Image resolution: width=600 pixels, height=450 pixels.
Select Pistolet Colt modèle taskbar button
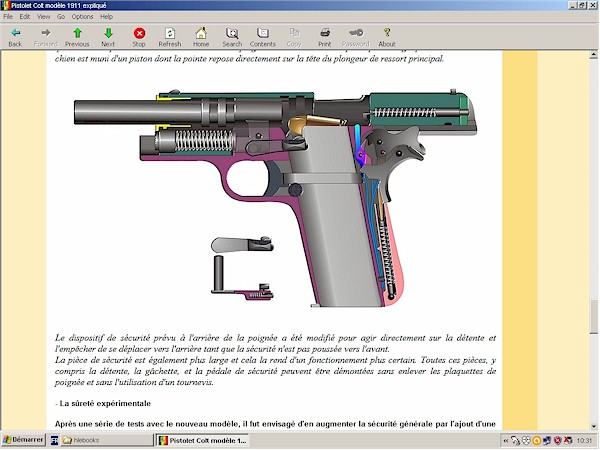[202, 440]
